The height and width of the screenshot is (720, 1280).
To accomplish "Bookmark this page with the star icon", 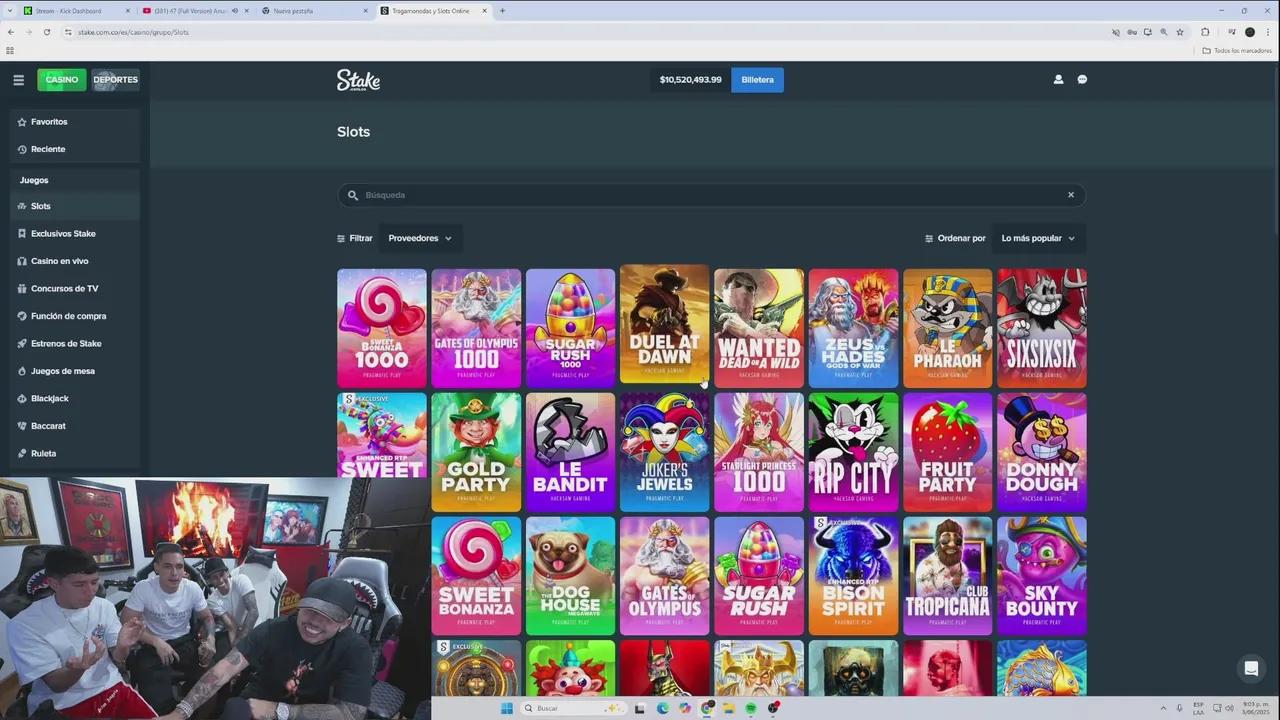I will click(x=1180, y=32).
